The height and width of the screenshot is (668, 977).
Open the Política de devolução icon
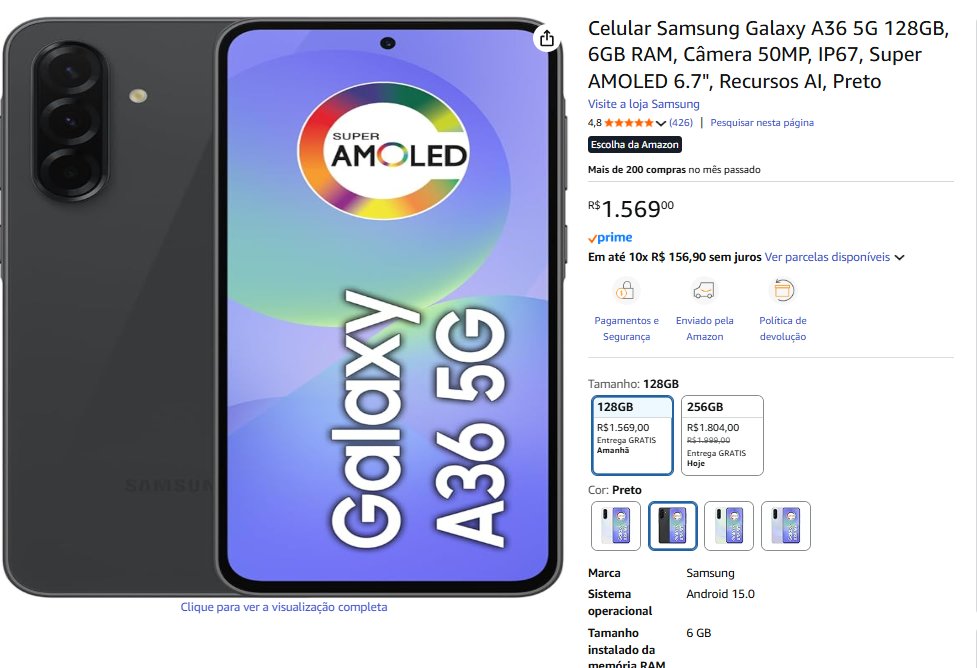point(783,290)
